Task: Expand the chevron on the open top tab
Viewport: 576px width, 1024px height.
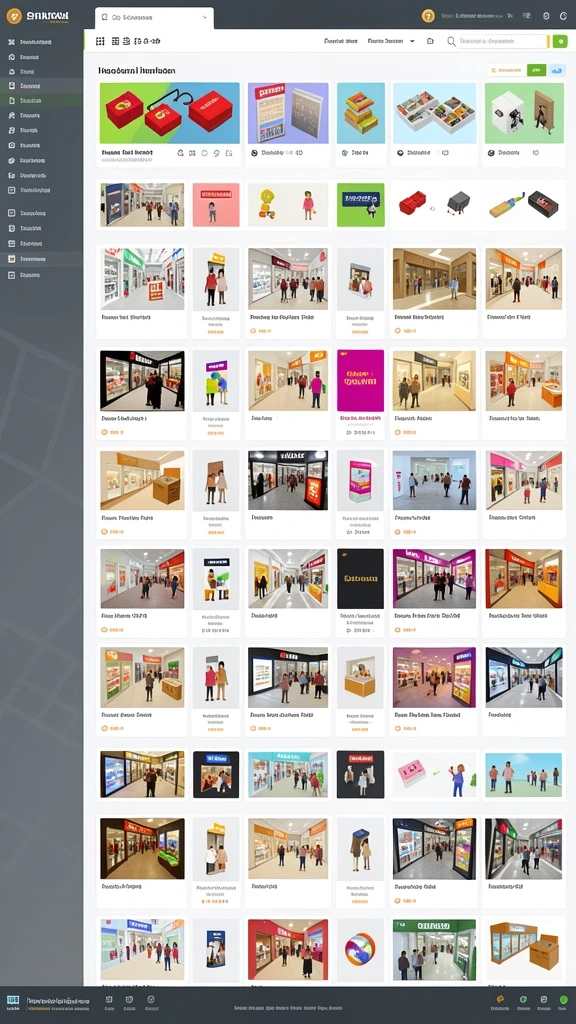Action: pyautogui.click(x=204, y=18)
